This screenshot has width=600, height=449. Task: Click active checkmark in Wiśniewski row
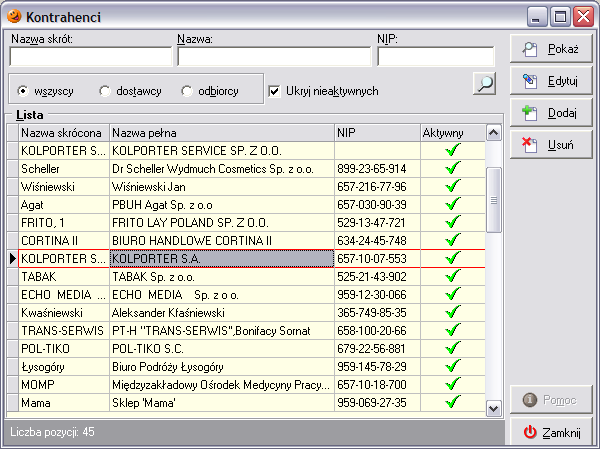[x=453, y=186]
